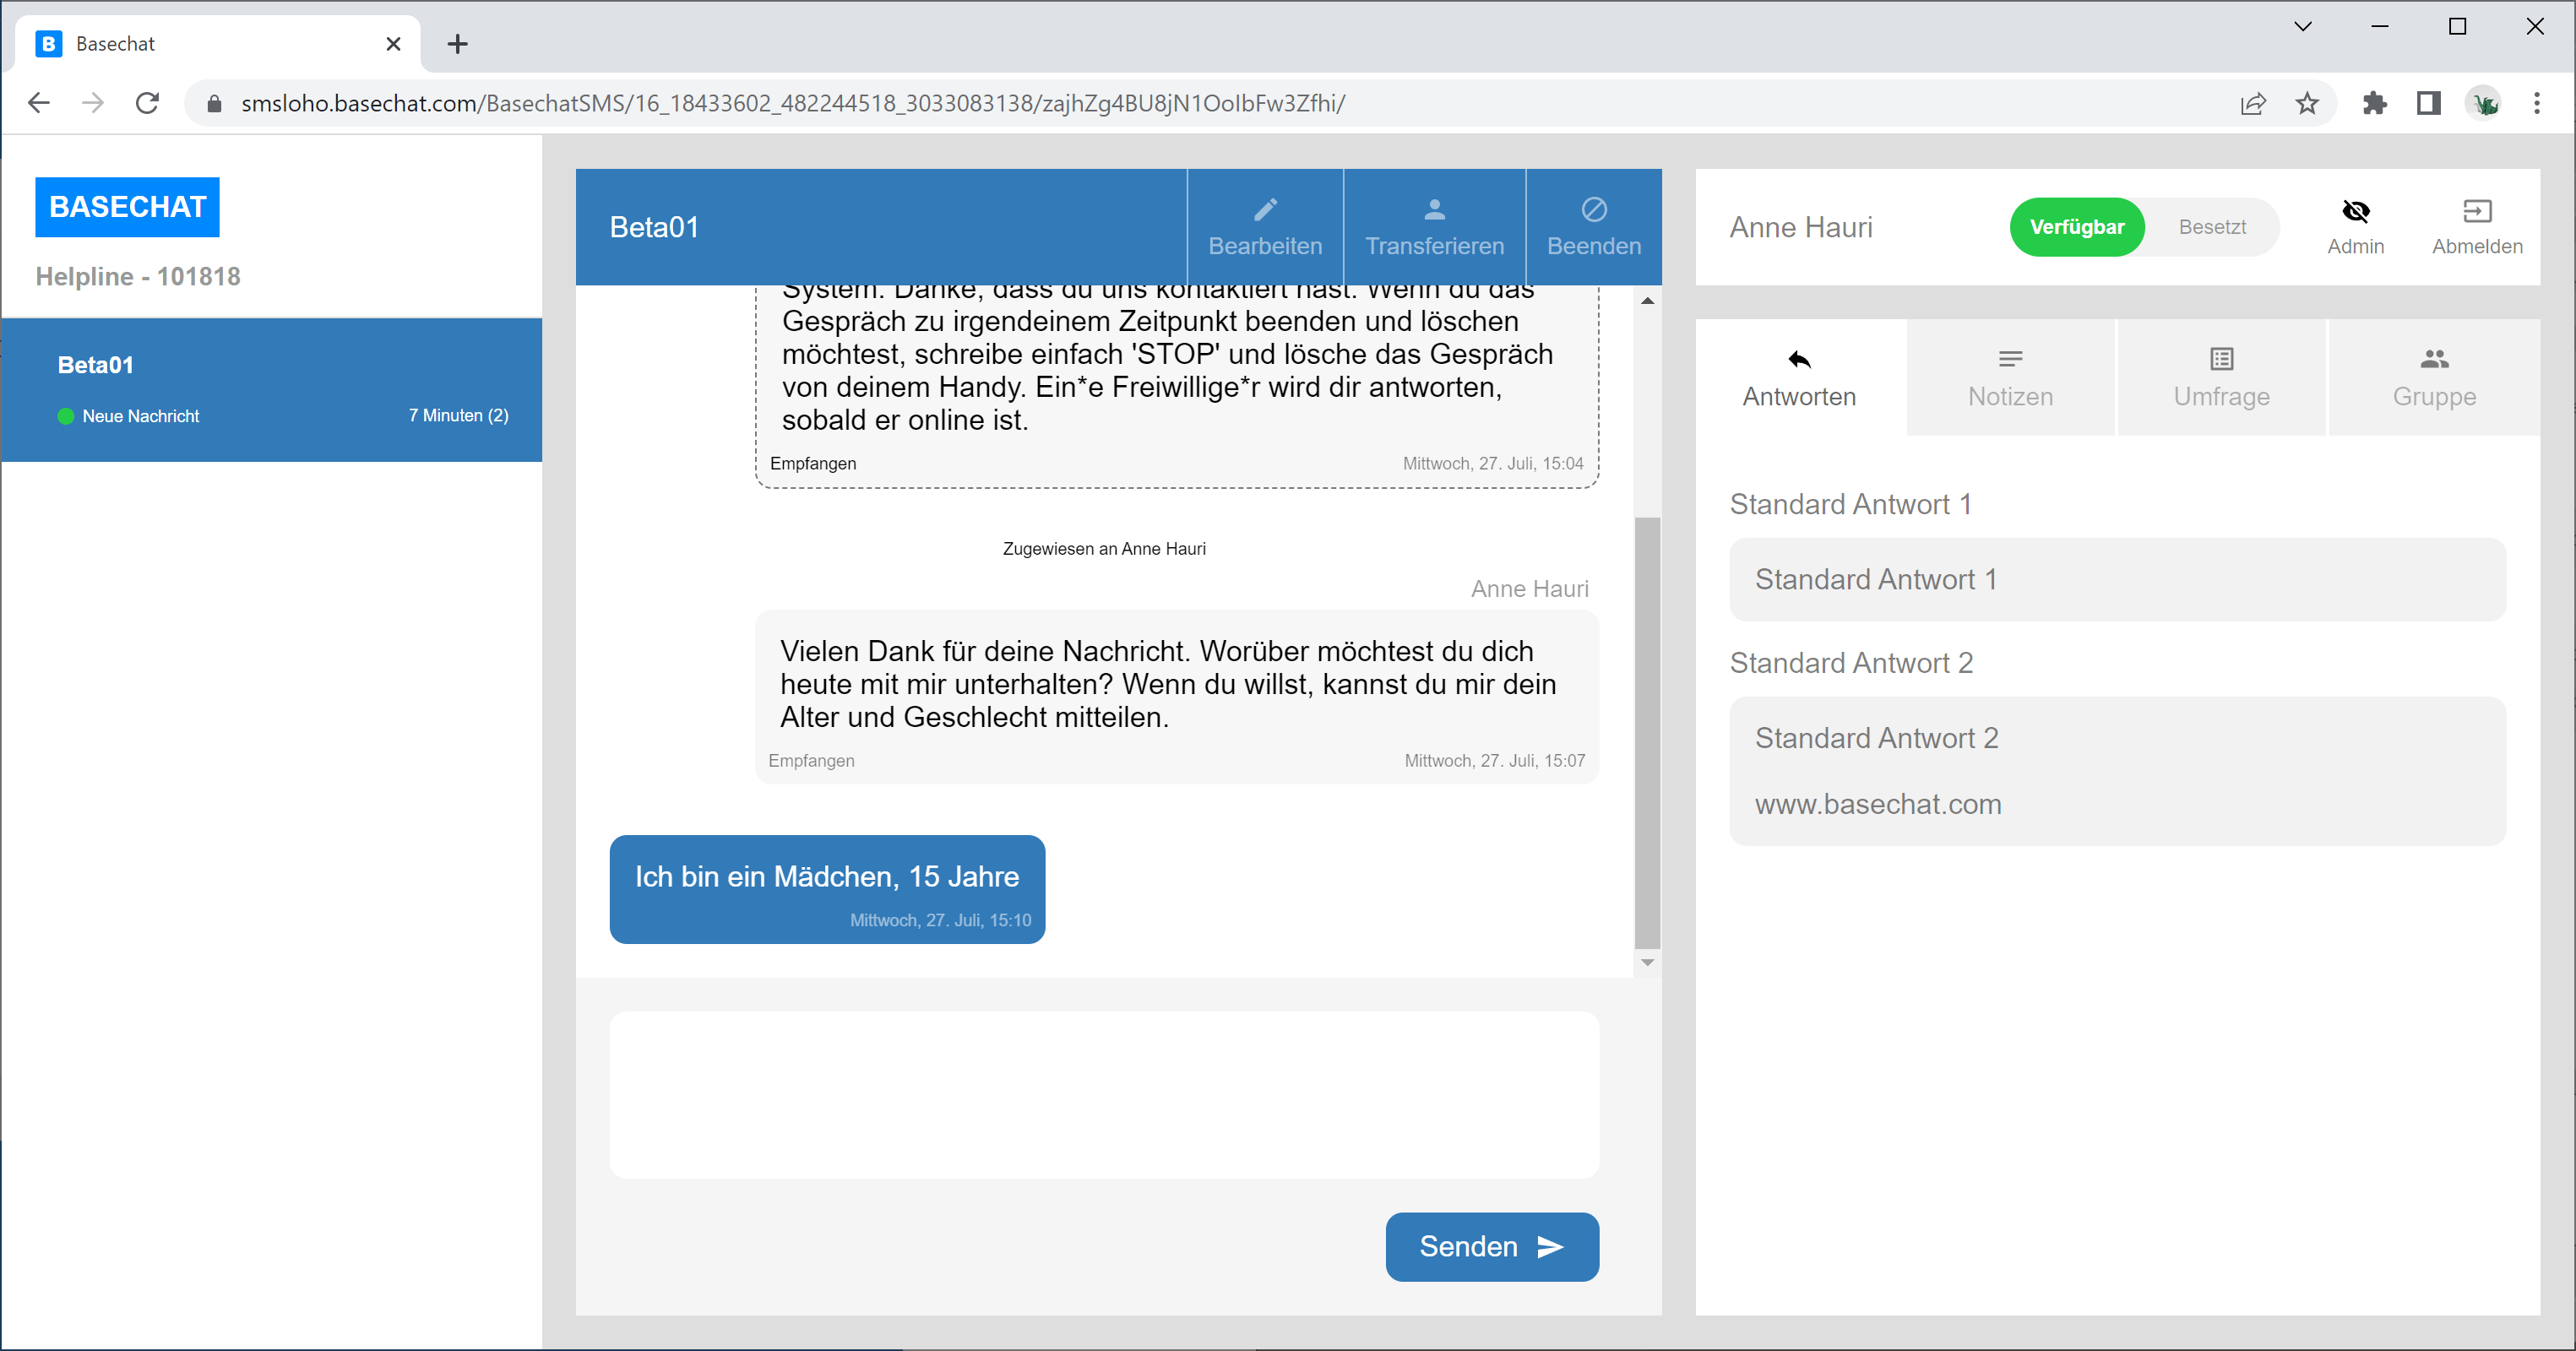Open the Notizen tab

[x=2010, y=378]
